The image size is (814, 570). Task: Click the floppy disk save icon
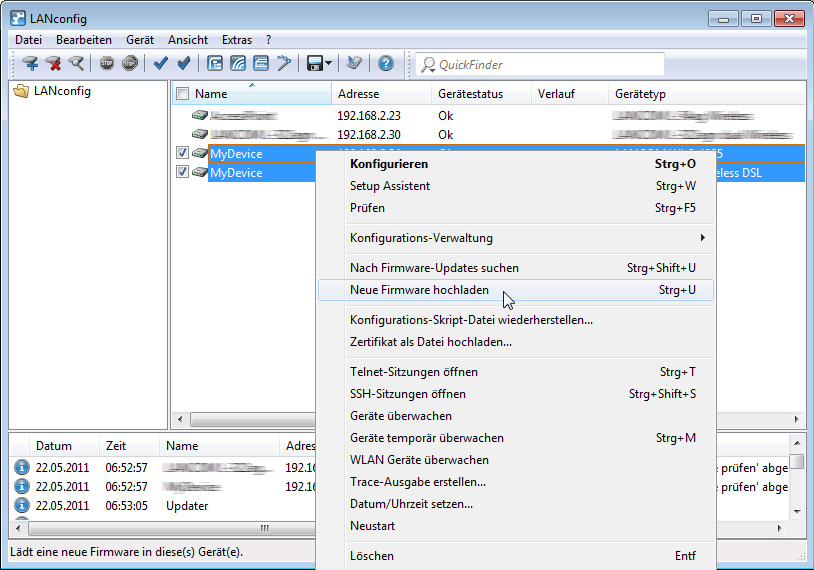point(314,64)
